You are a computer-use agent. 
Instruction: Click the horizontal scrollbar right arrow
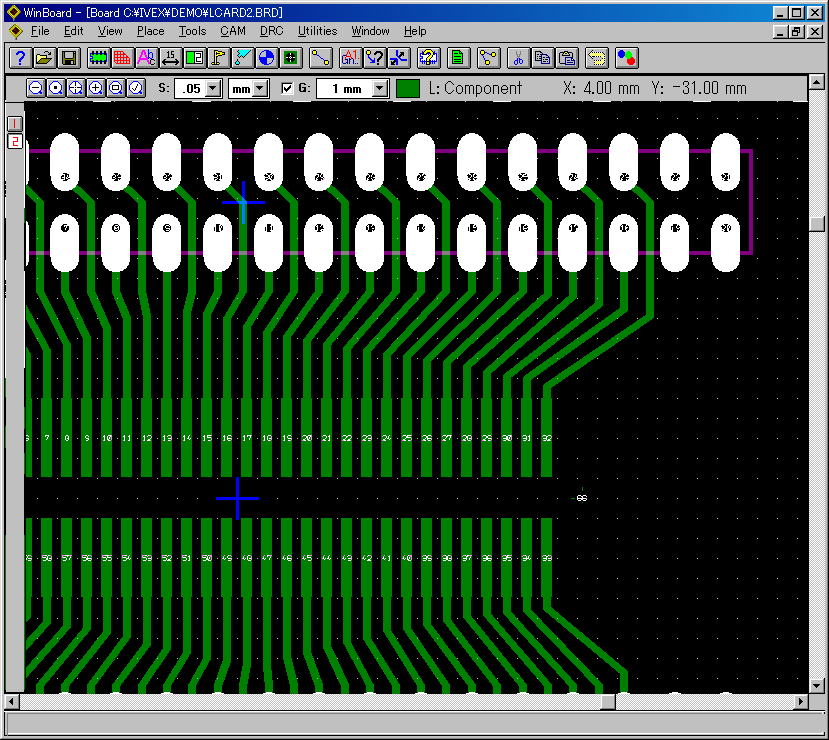pyautogui.click(x=801, y=701)
